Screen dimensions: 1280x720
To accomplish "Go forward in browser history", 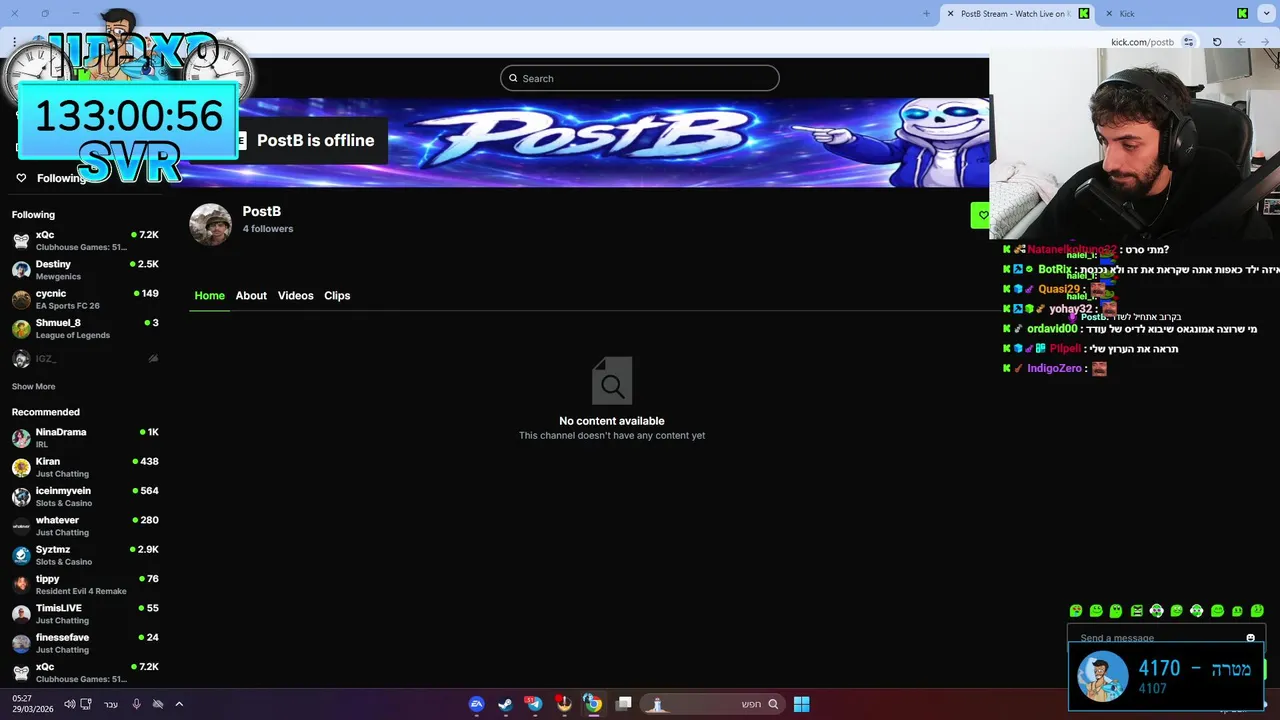I will [x=1241, y=42].
